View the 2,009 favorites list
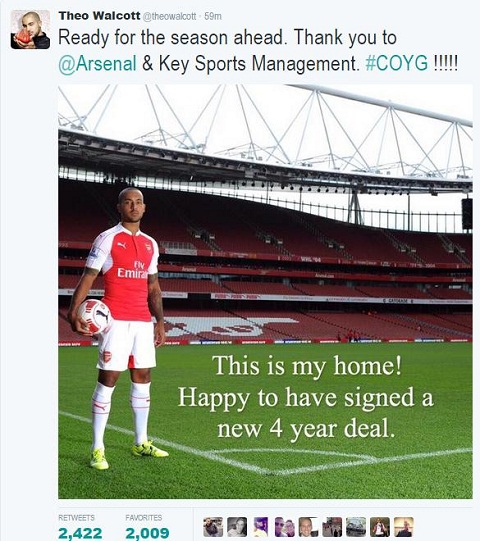Viewport: 480px width, 541px height. [x=147, y=533]
